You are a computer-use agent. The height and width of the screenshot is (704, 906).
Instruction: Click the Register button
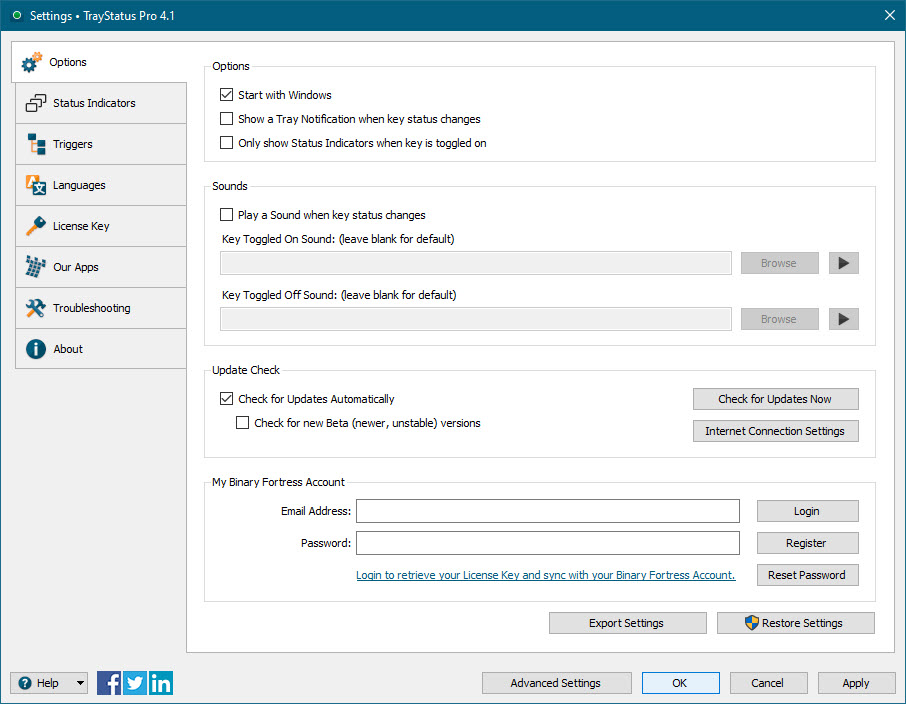[x=807, y=543]
